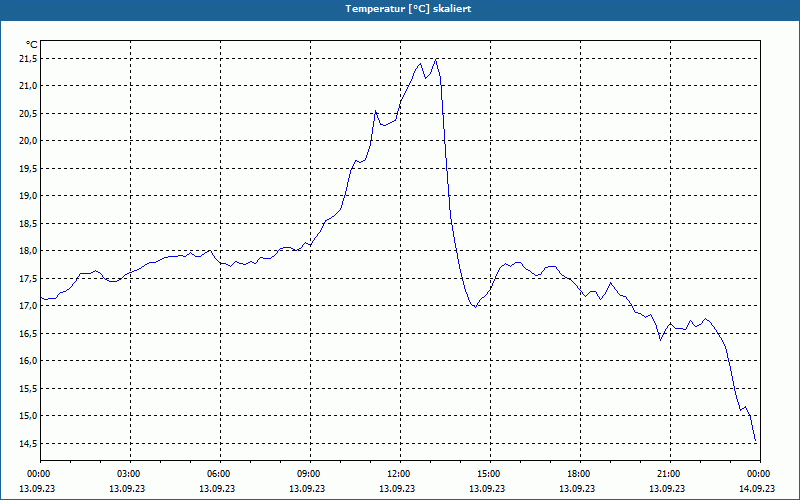Click the 21:00 time label

pyautogui.click(x=669, y=474)
